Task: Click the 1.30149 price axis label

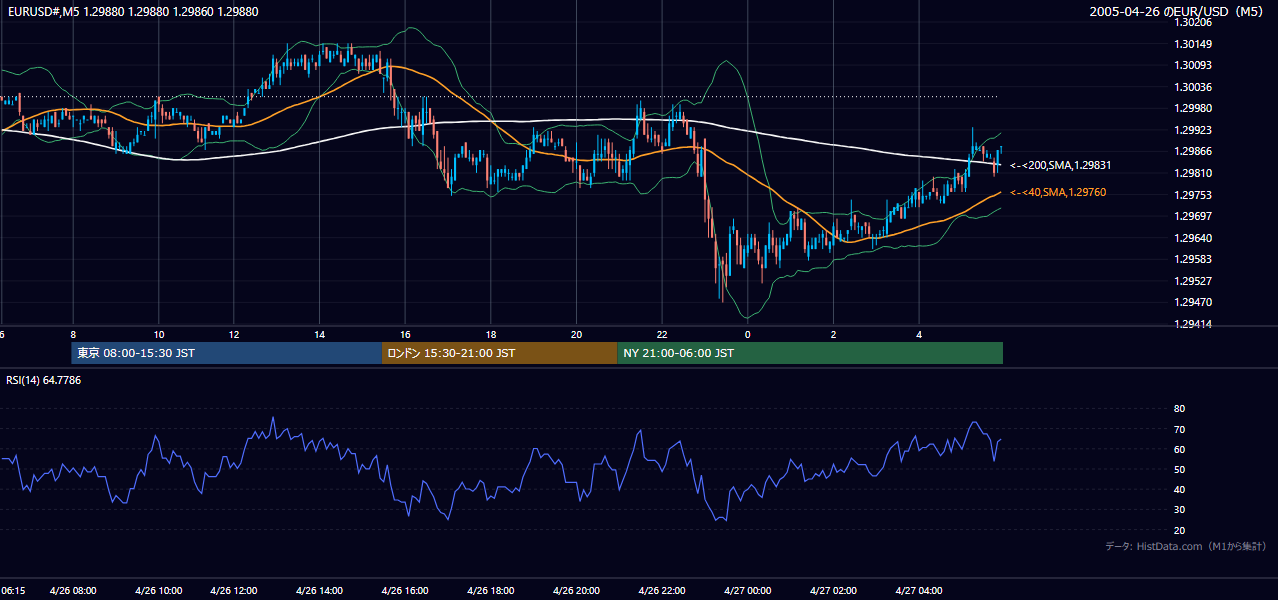Action: (1193, 44)
